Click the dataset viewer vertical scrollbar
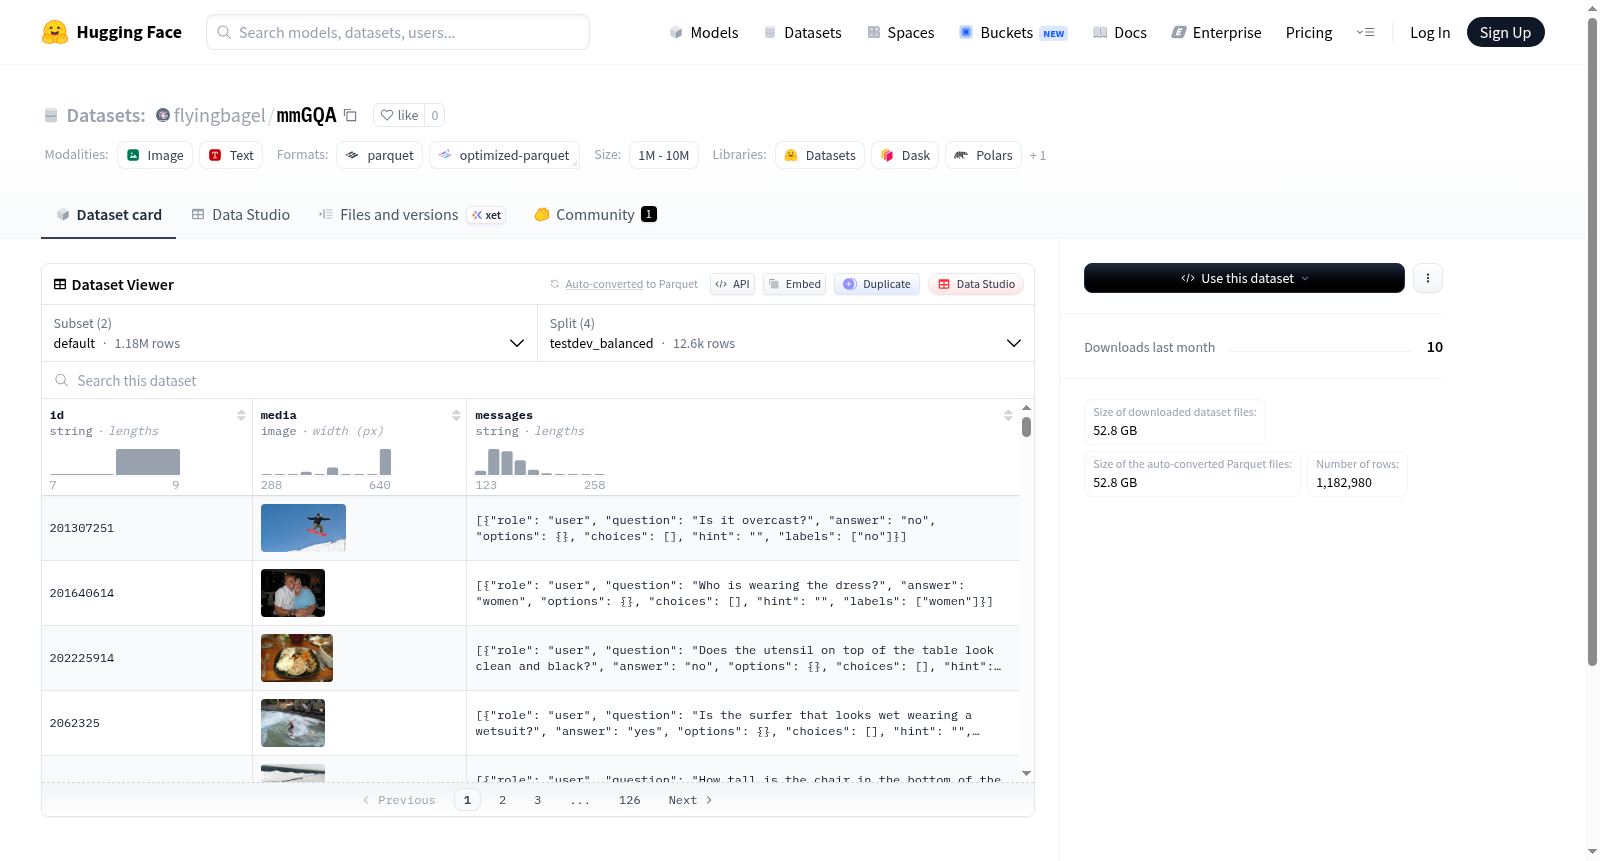 point(1026,427)
